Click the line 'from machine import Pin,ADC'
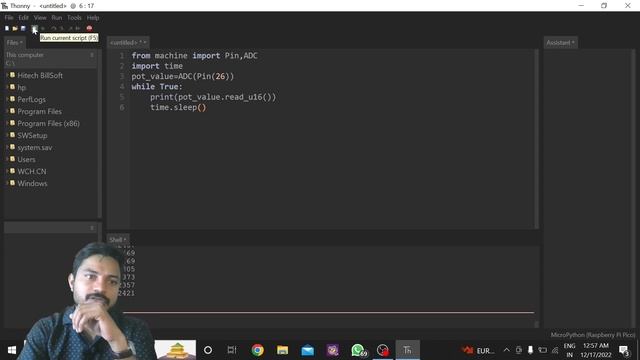Screen dimensions: 640x360 (x=194, y=56)
